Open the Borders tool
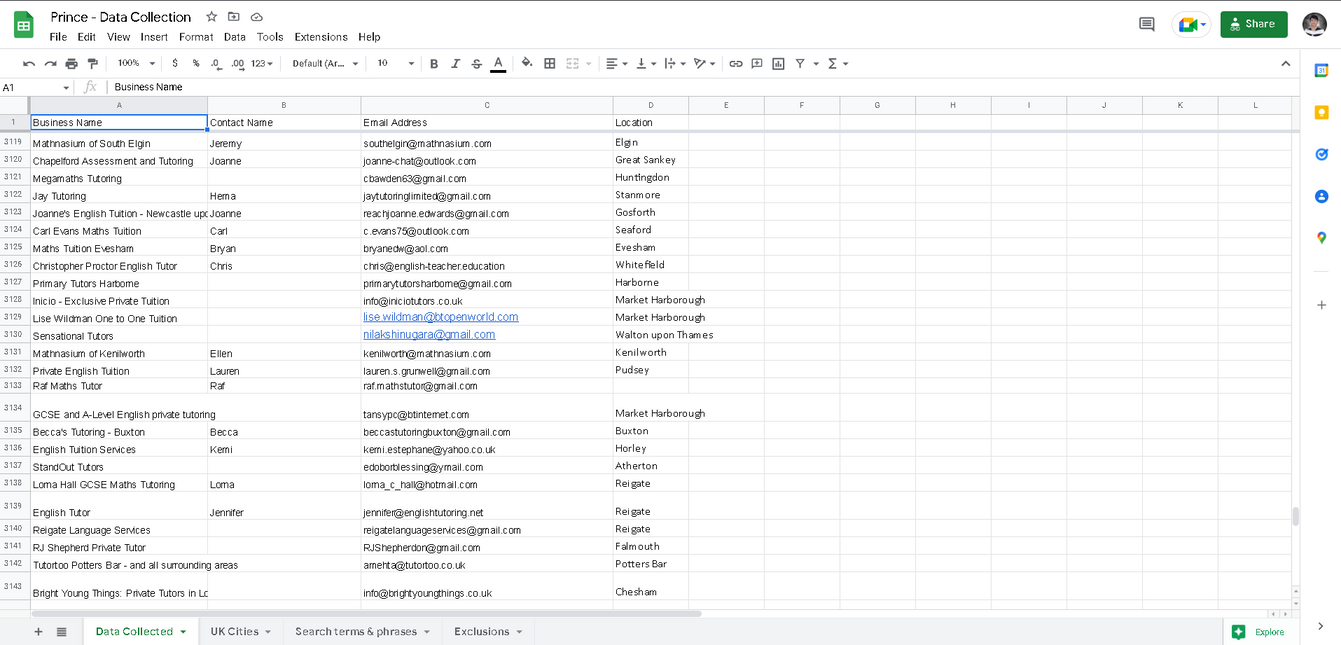This screenshot has width=1341, height=645. coord(549,63)
